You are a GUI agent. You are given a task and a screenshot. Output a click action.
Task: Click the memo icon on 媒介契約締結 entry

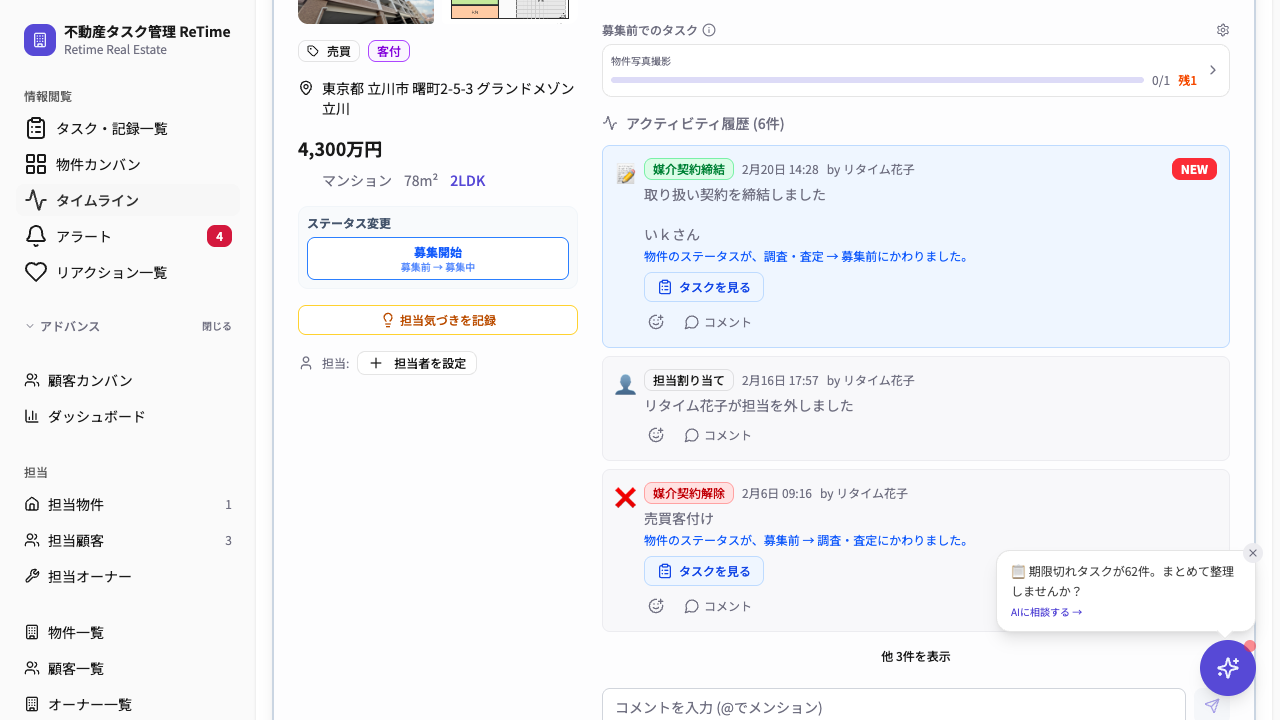[x=625, y=175]
